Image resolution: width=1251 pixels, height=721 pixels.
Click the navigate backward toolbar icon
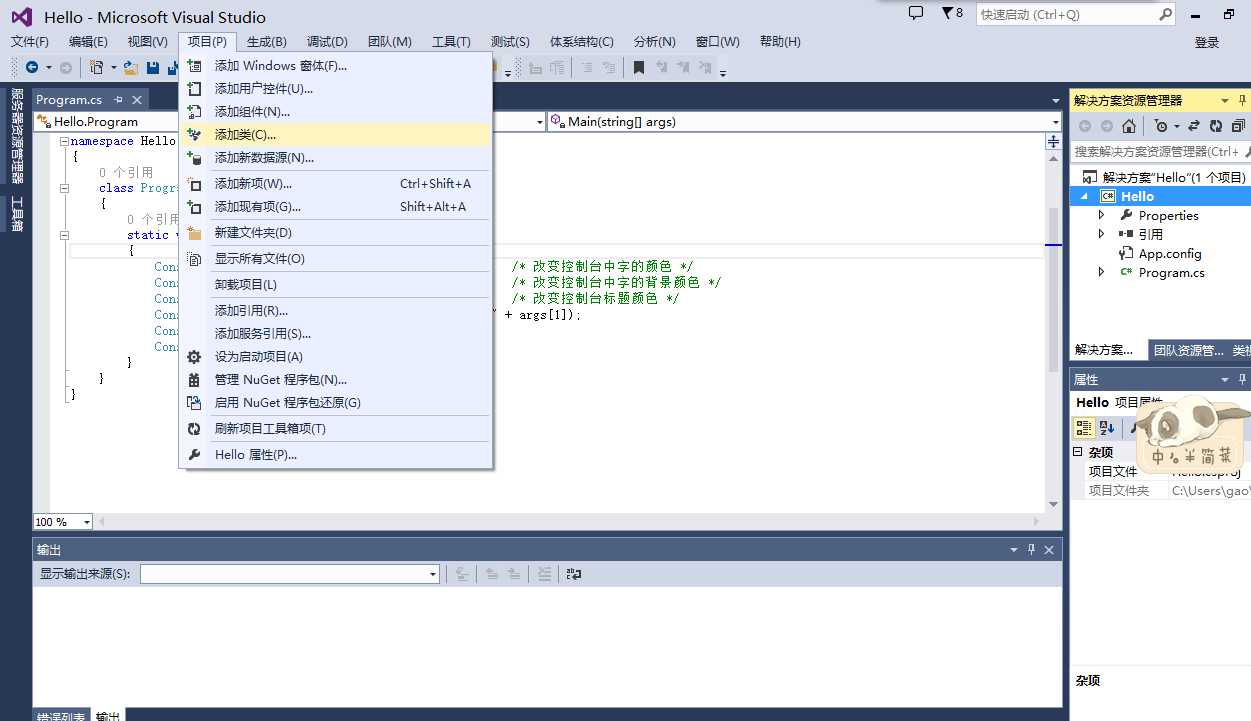click(32, 68)
